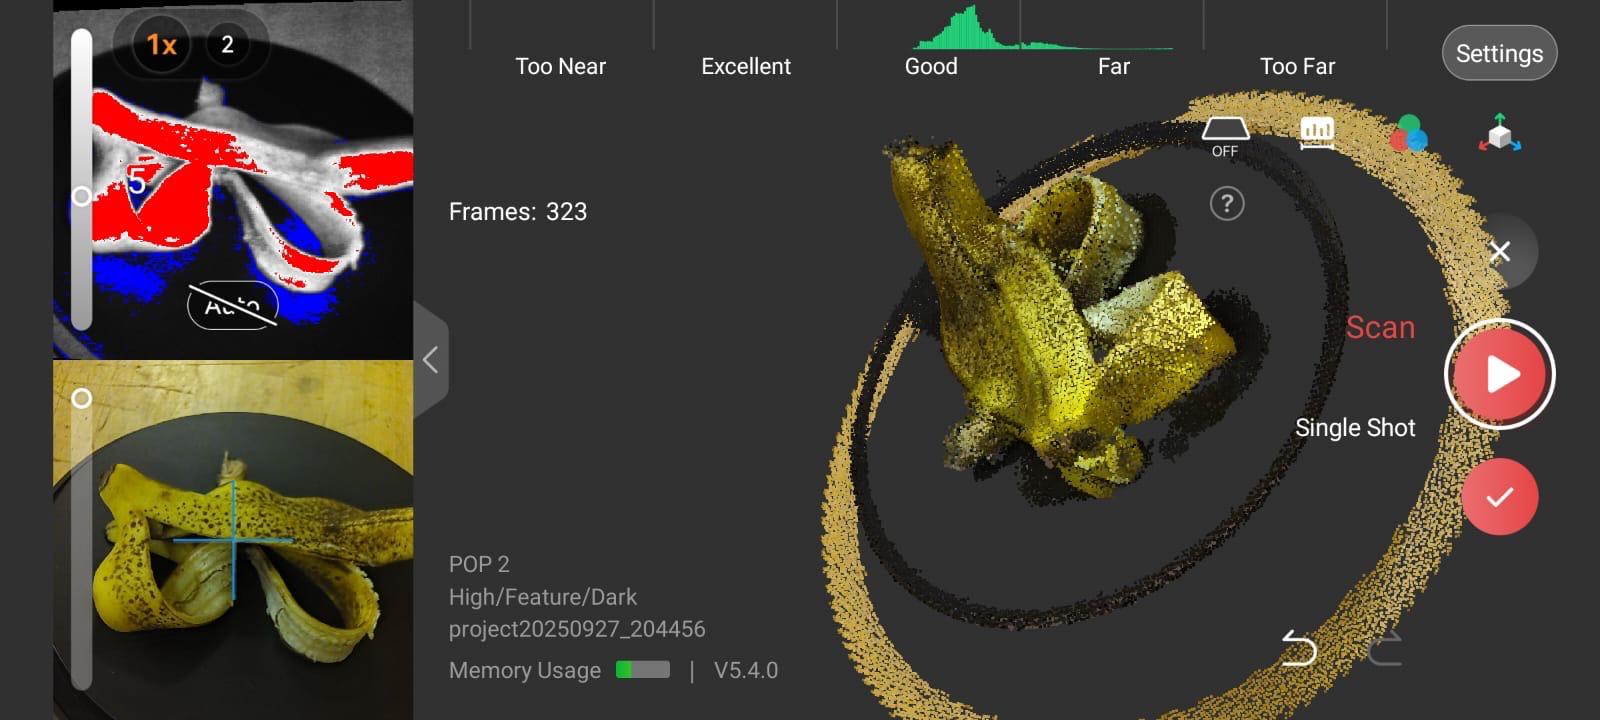Click the RGB camera brightness slider handle
The image size is (1600, 720).
coord(82,398)
